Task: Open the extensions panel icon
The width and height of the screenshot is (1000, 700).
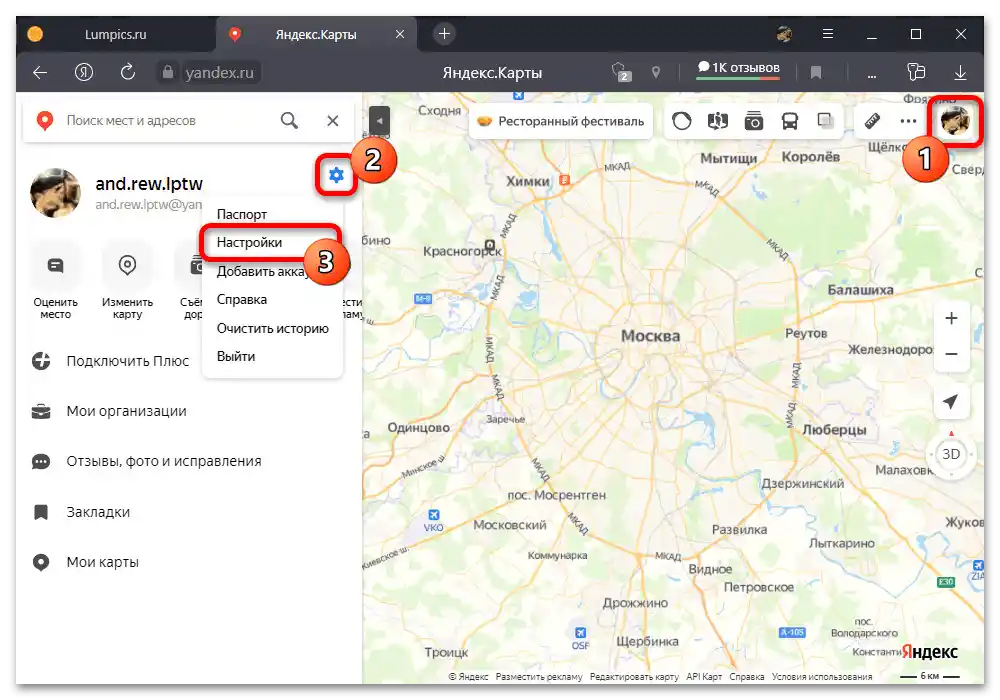Action: (916, 72)
